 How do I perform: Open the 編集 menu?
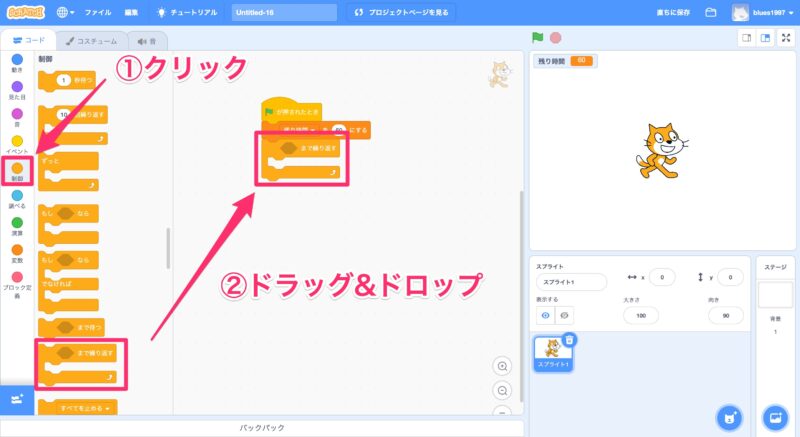[x=132, y=13]
